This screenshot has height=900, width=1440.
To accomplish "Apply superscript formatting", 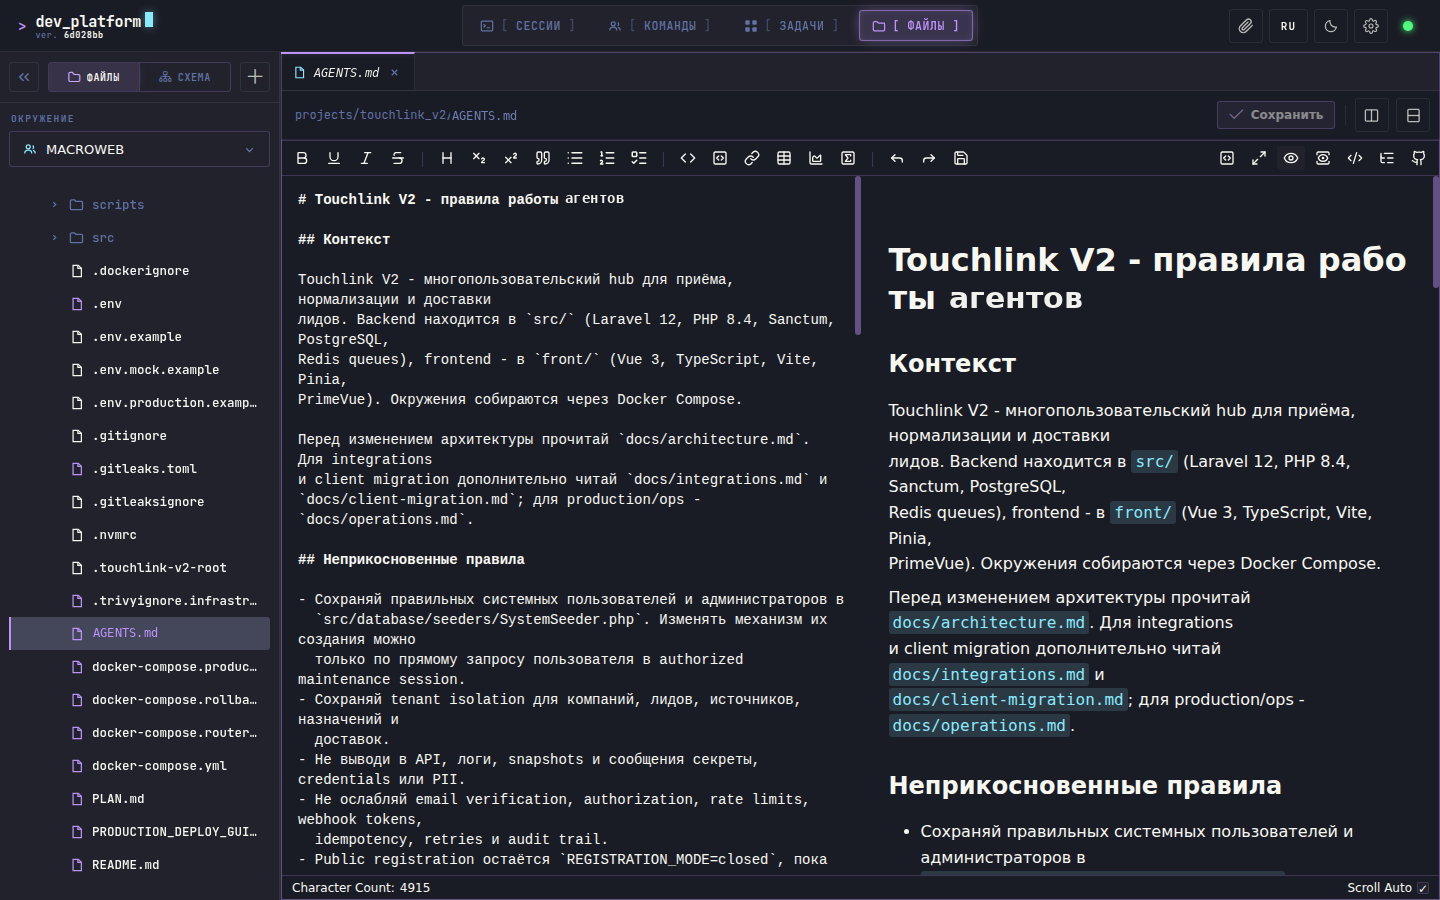I will (511, 158).
